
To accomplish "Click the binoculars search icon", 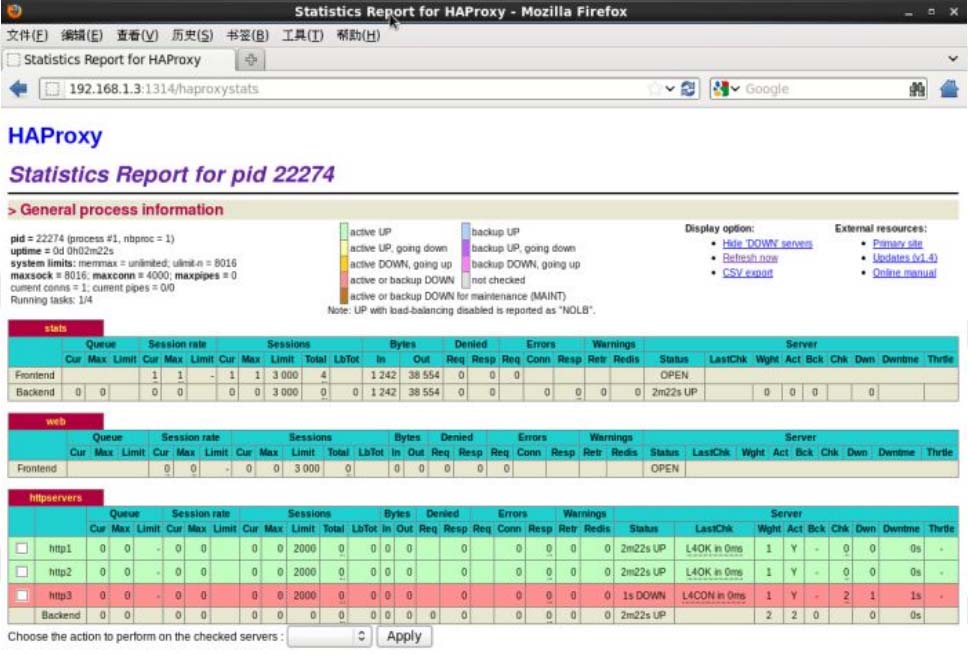I will pyautogui.click(x=917, y=89).
